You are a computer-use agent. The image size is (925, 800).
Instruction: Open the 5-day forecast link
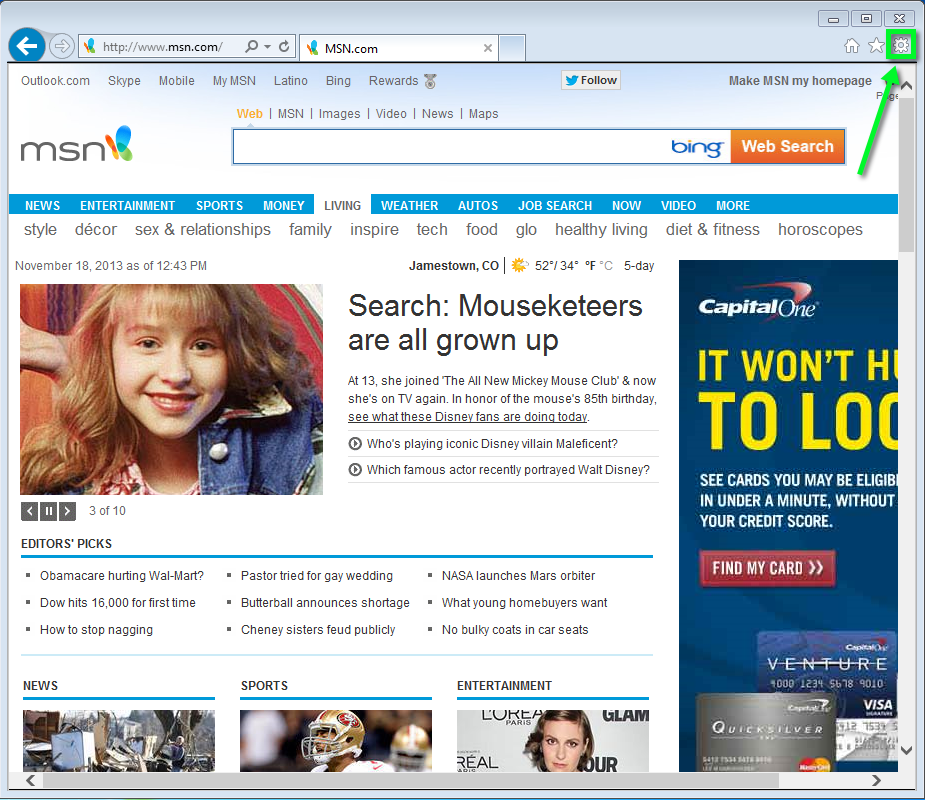[639, 265]
